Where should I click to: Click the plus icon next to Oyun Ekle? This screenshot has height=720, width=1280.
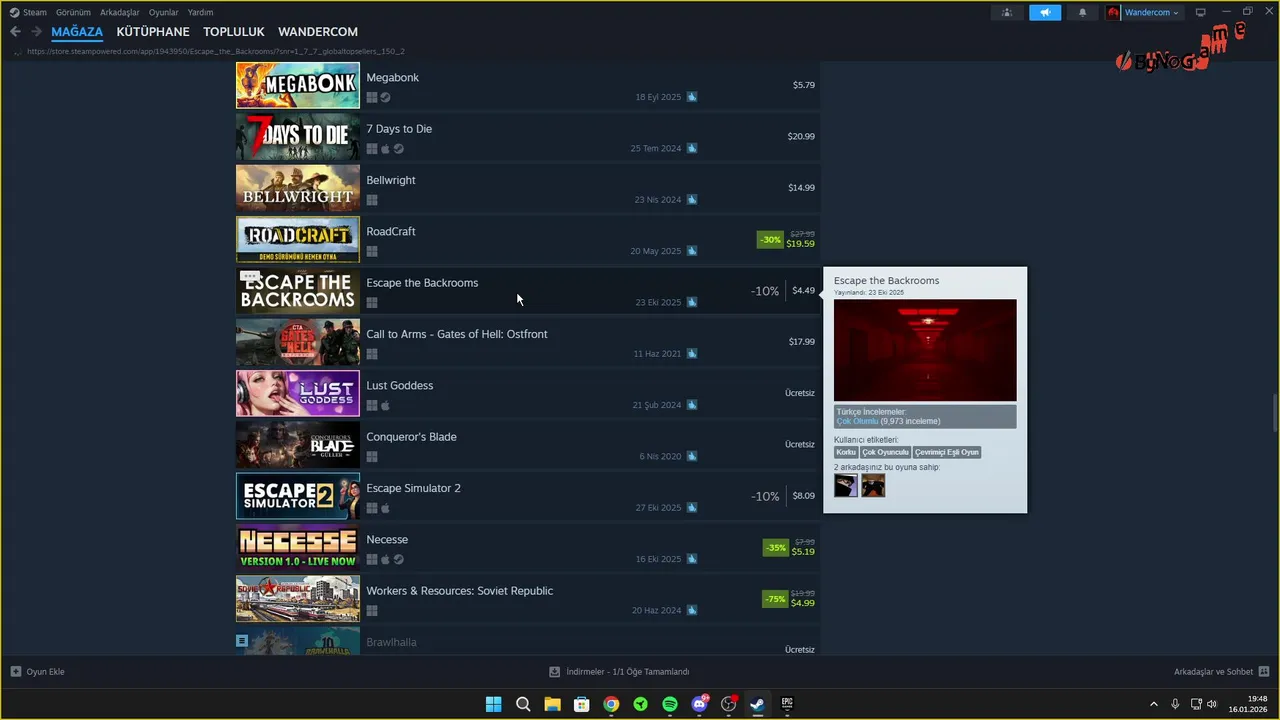point(16,671)
